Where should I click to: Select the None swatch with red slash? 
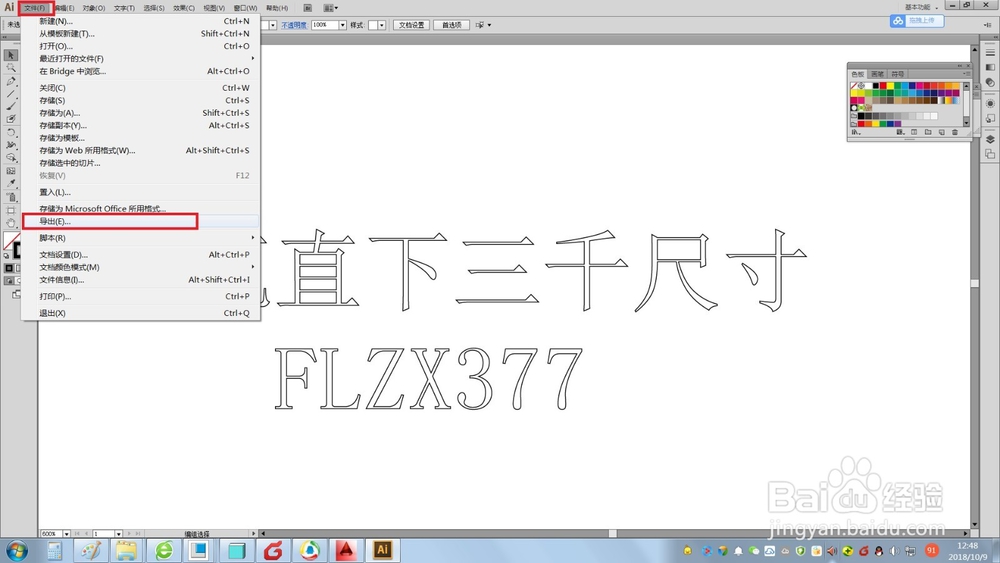click(x=854, y=85)
